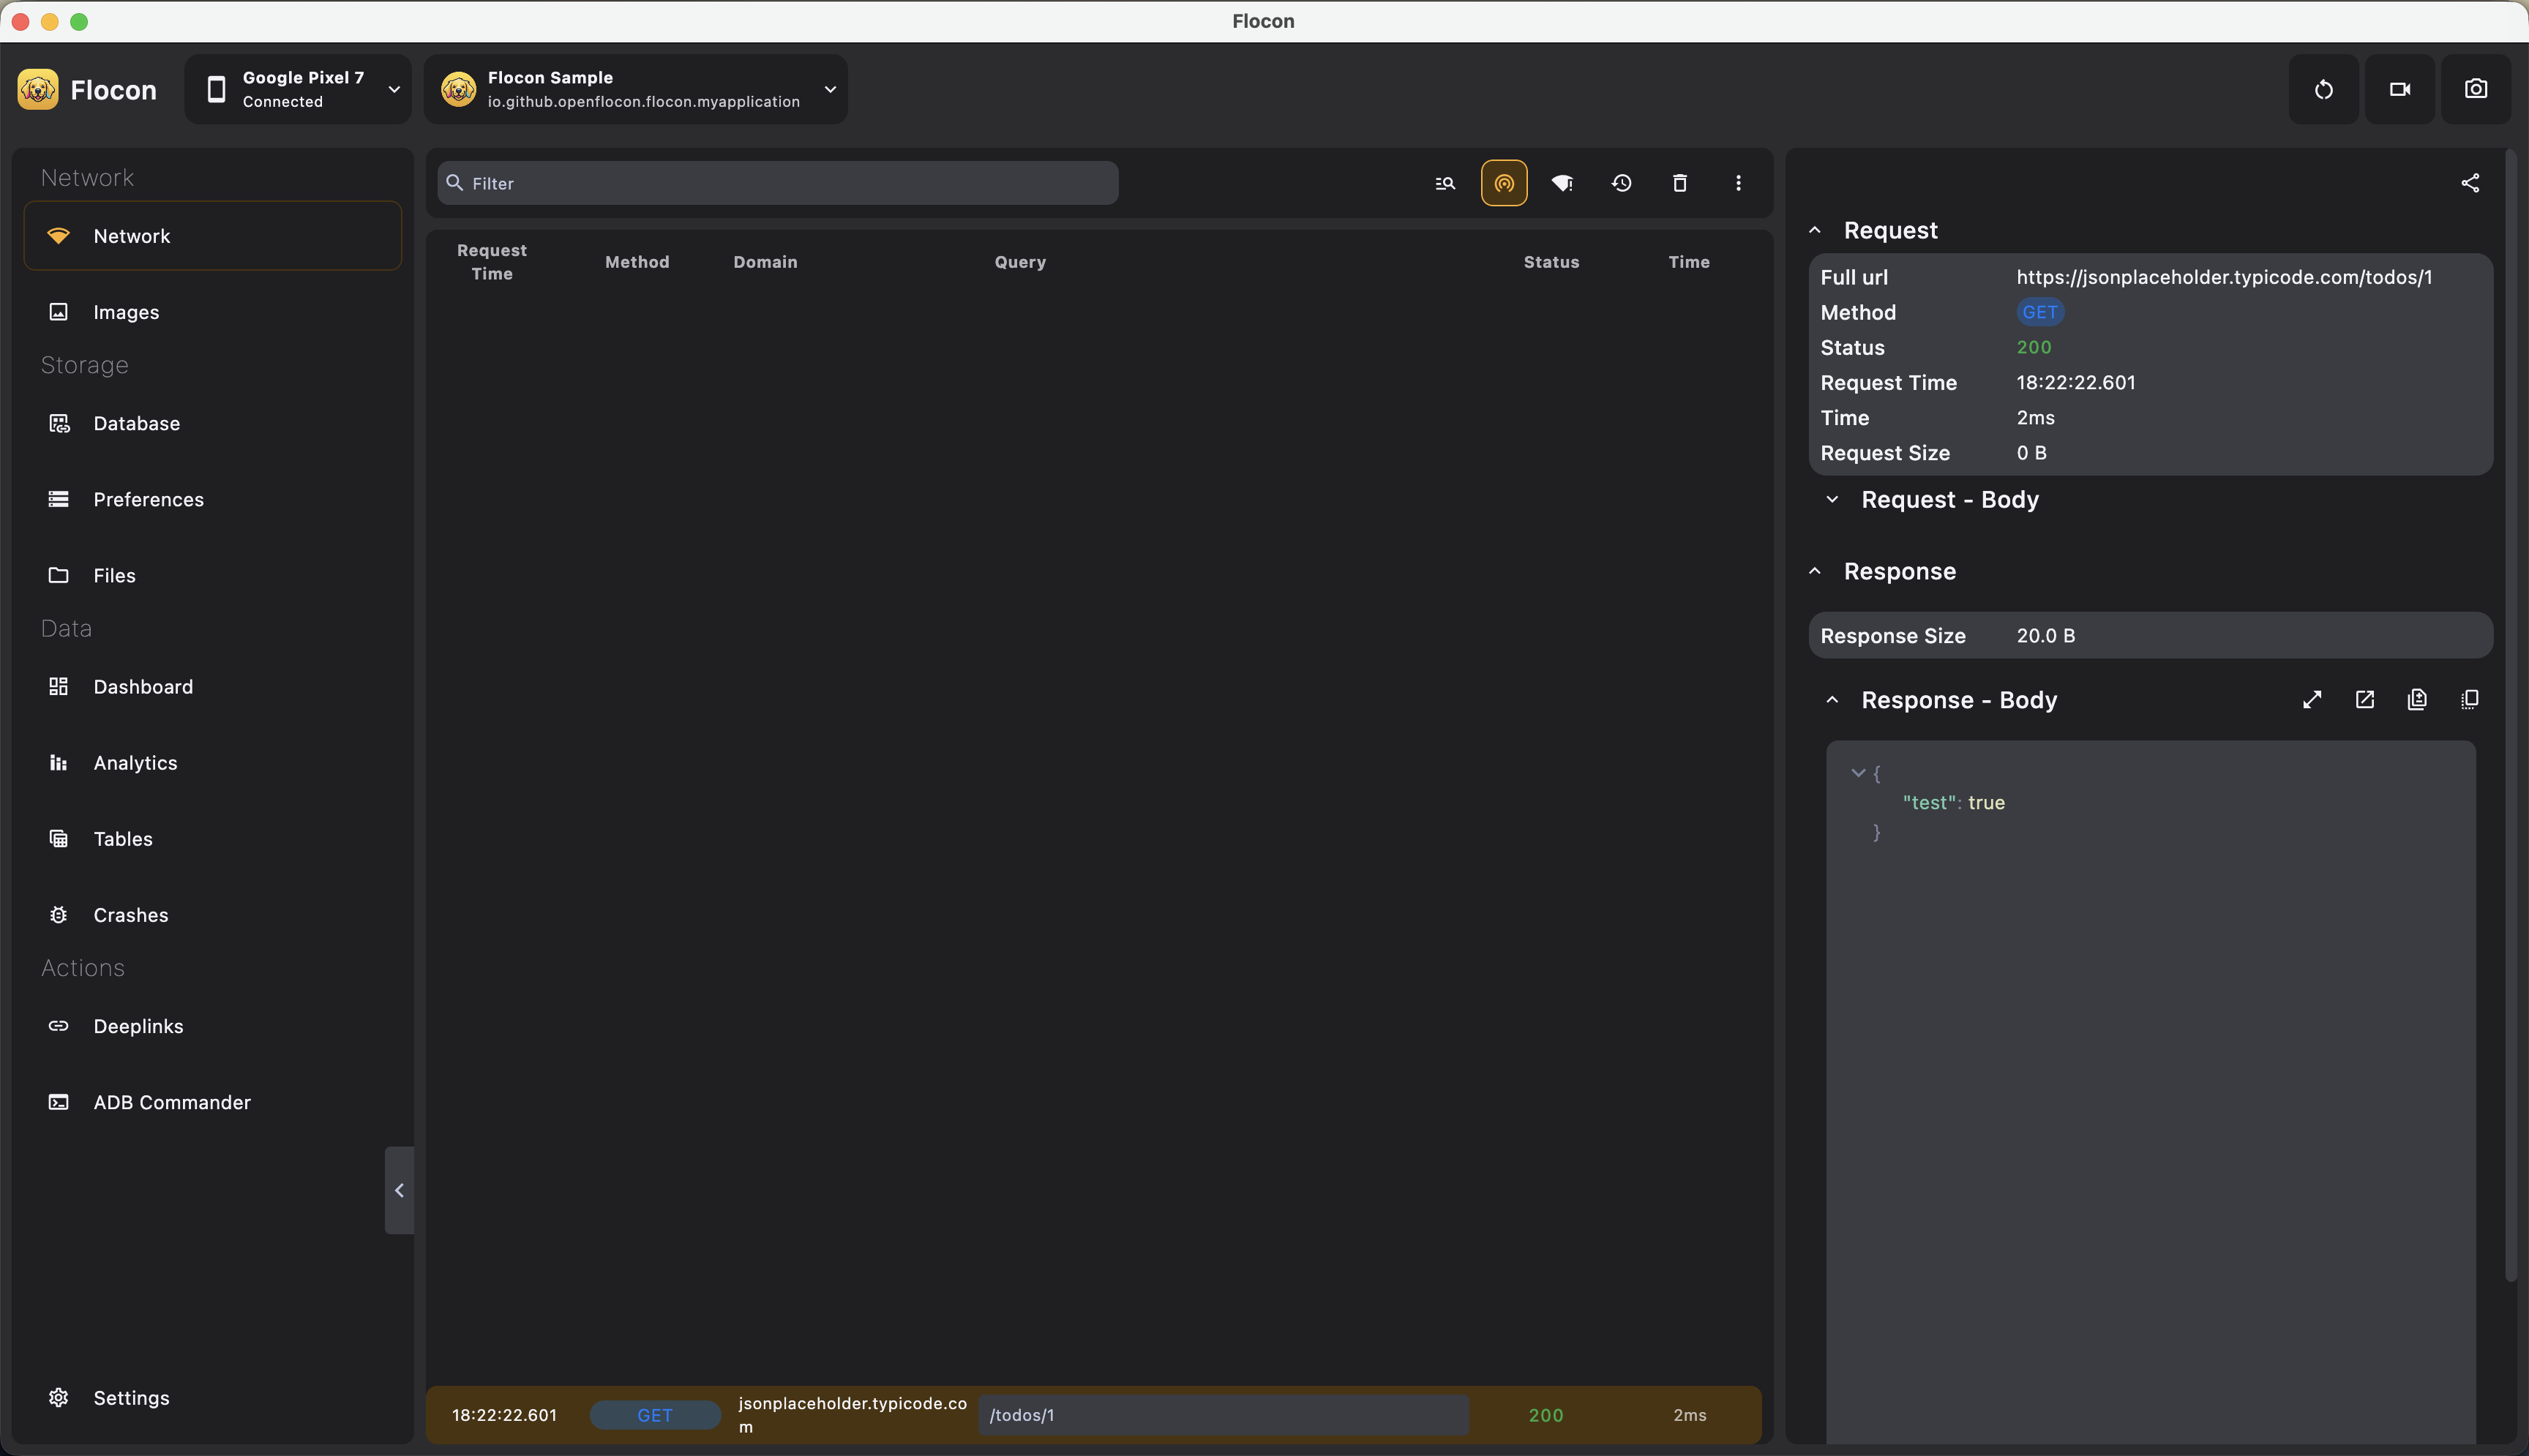The height and width of the screenshot is (1456, 2529).
Task: Click the full url value
Action: [2224, 277]
